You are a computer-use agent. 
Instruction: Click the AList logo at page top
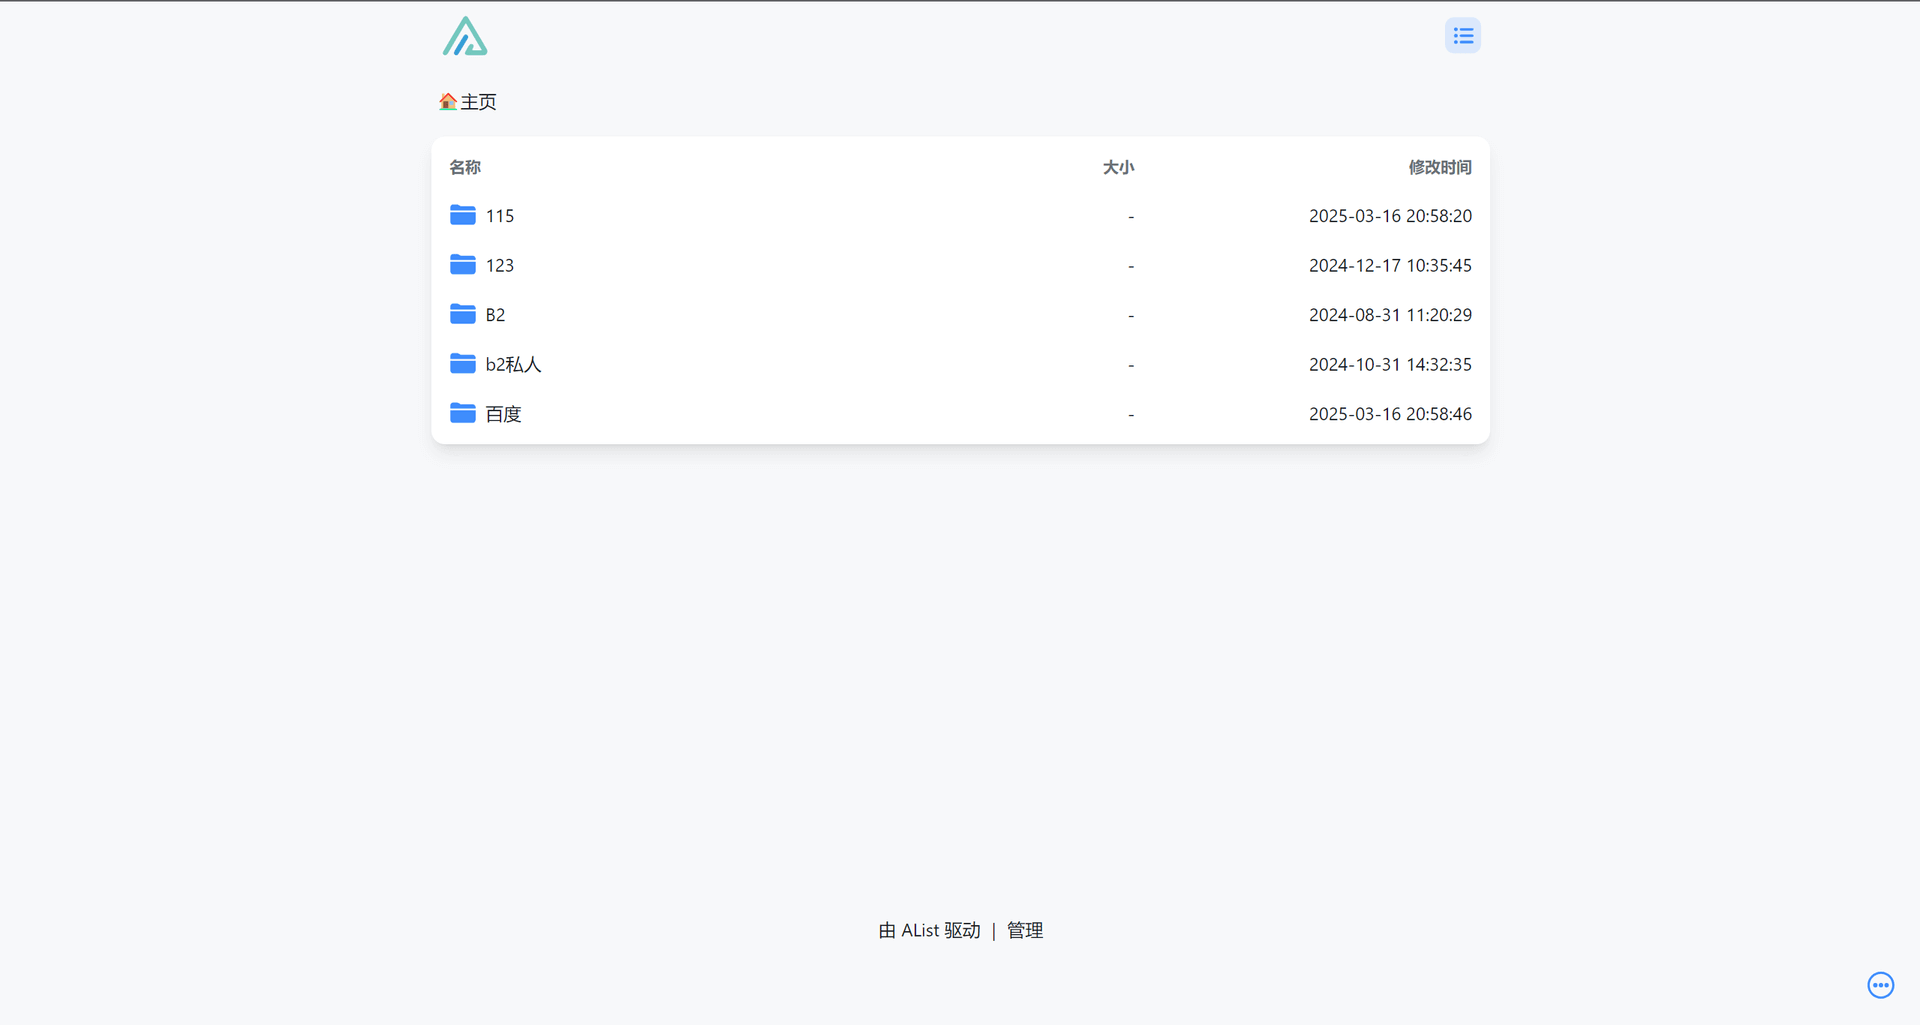[x=464, y=35]
